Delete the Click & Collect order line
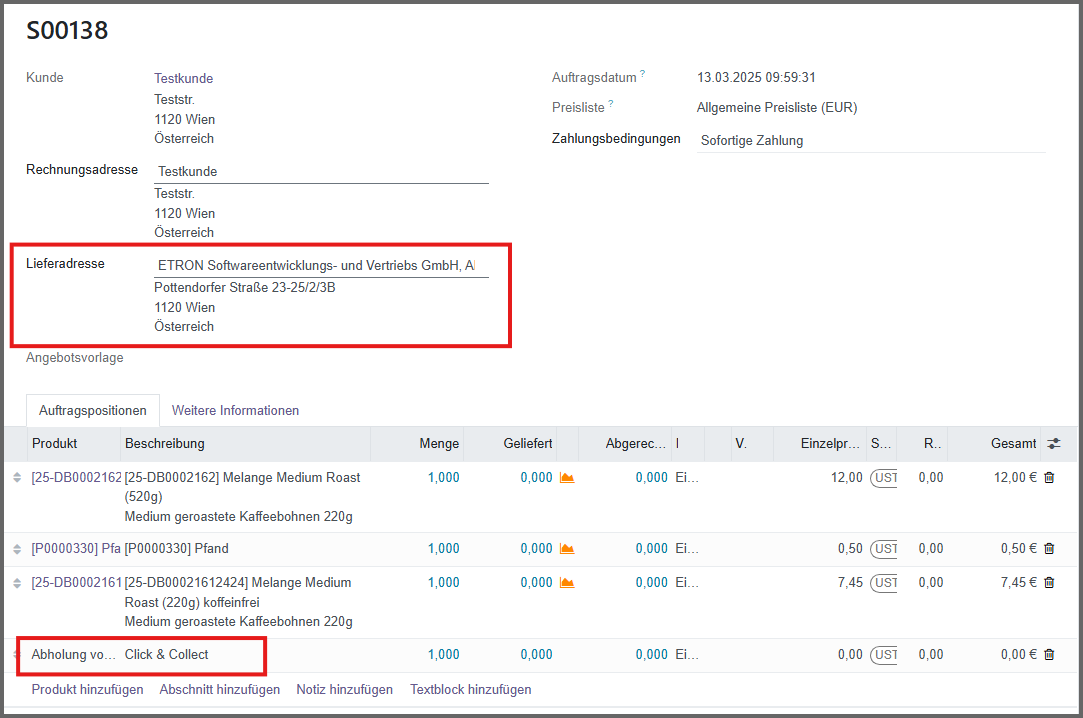Viewport: 1083px width, 718px height. coord(1049,655)
